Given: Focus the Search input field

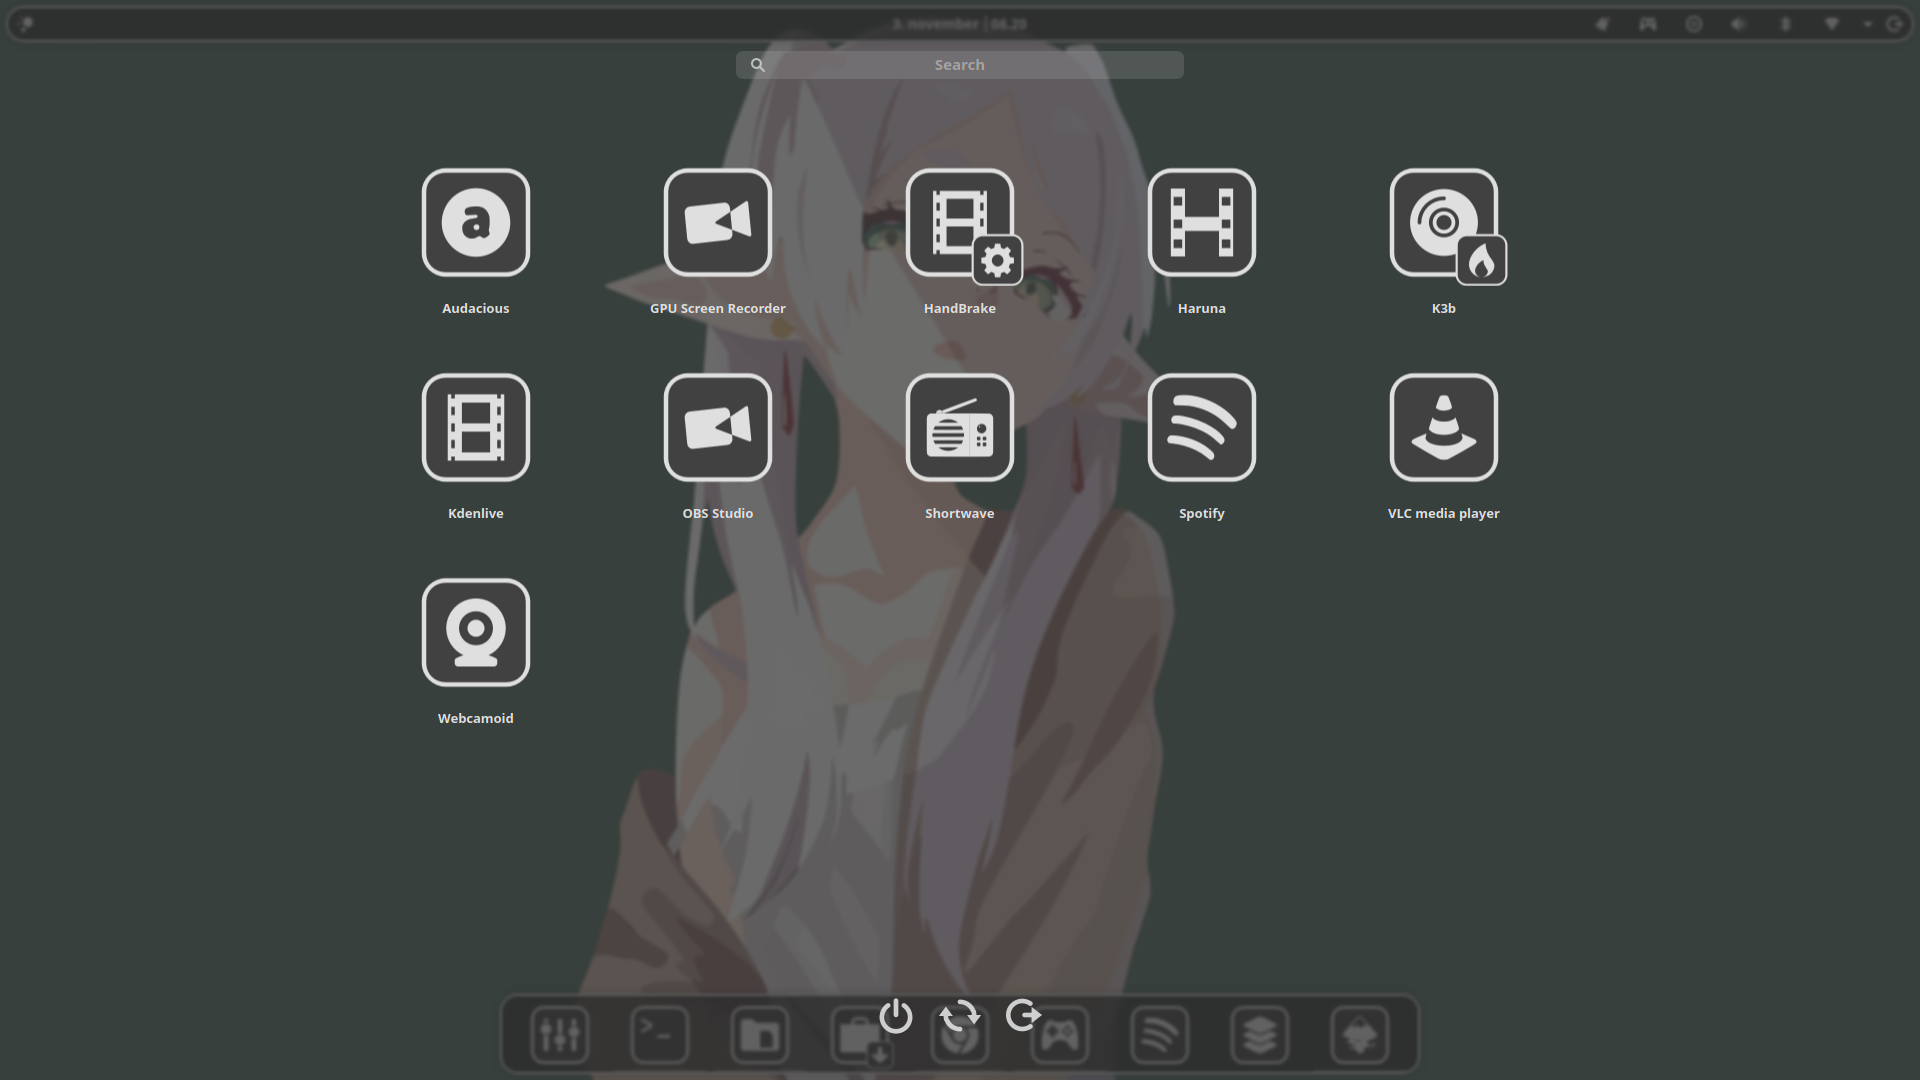Looking at the screenshot, I should (x=959, y=65).
